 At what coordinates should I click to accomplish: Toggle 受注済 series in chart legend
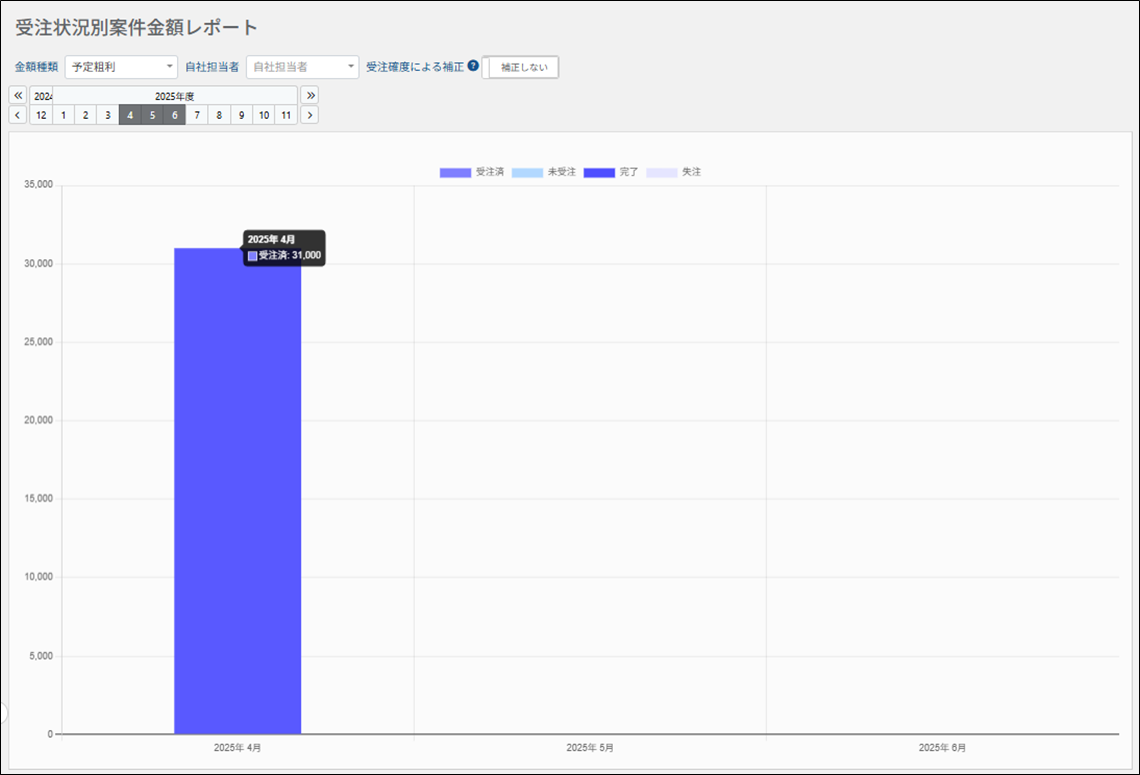pyautogui.click(x=455, y=173)
